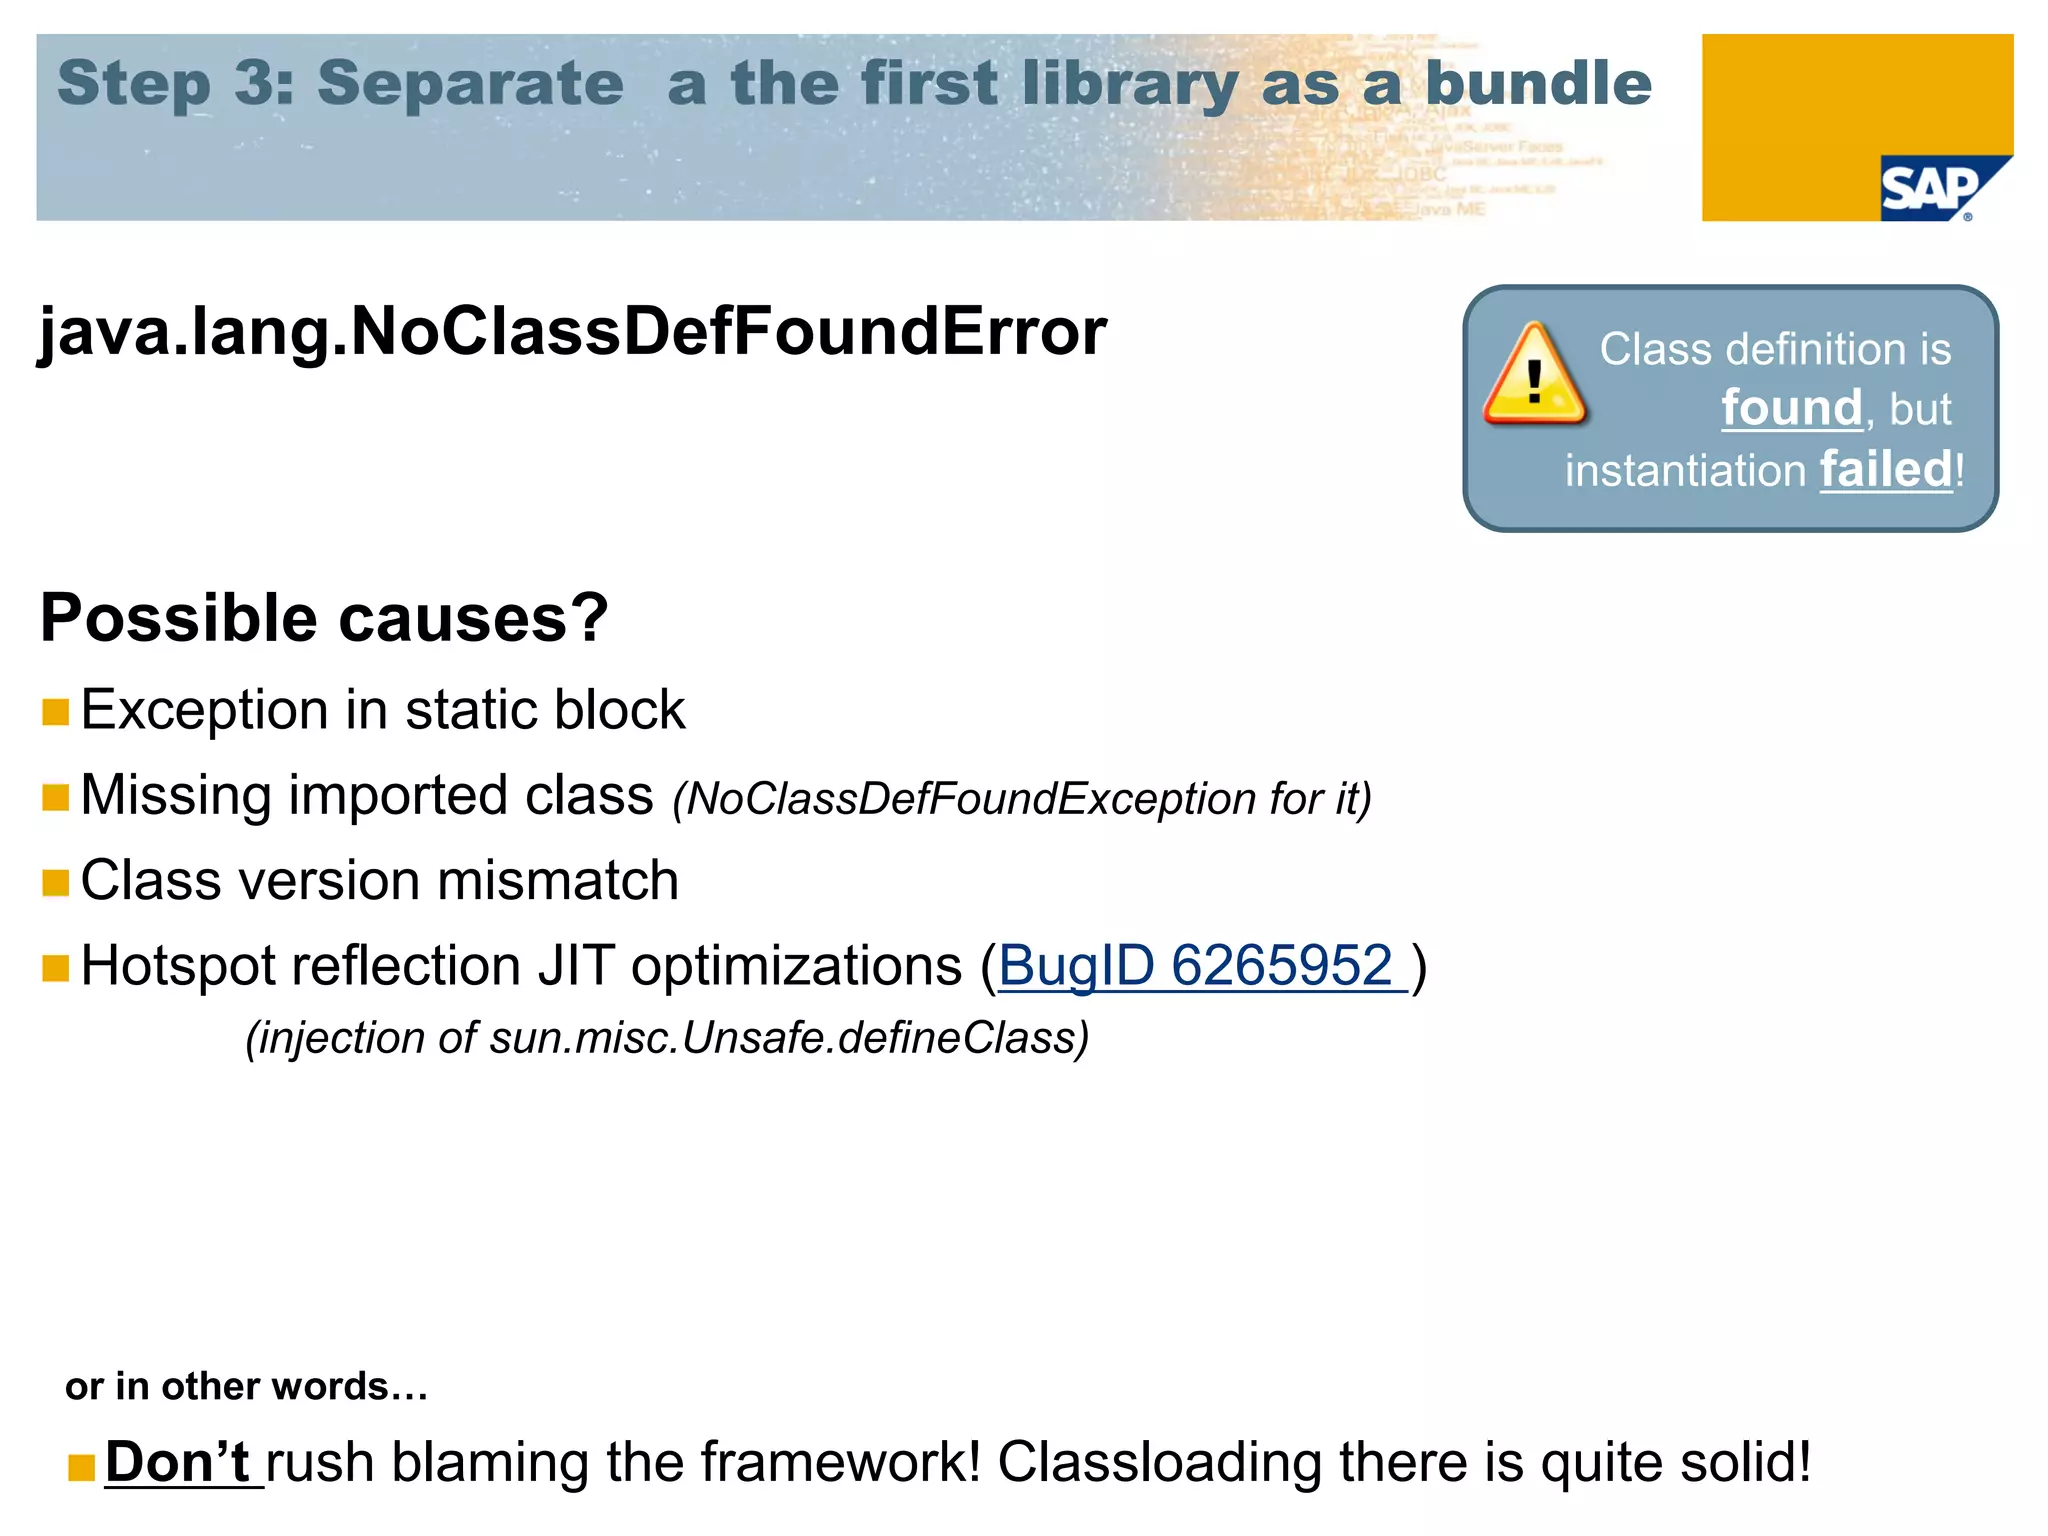
Task: Click the 'Possible causes?' heading
Action: (324, 617)
